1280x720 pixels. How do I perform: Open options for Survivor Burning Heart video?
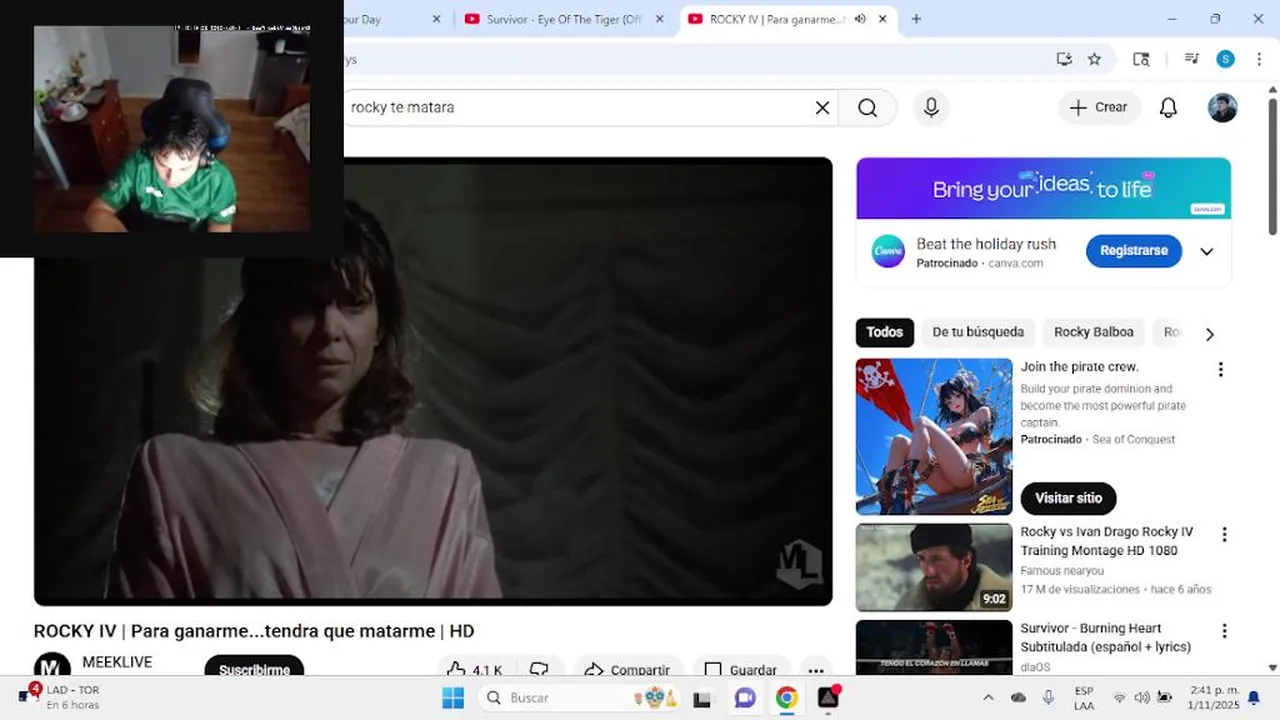[x=1224, y=631]
